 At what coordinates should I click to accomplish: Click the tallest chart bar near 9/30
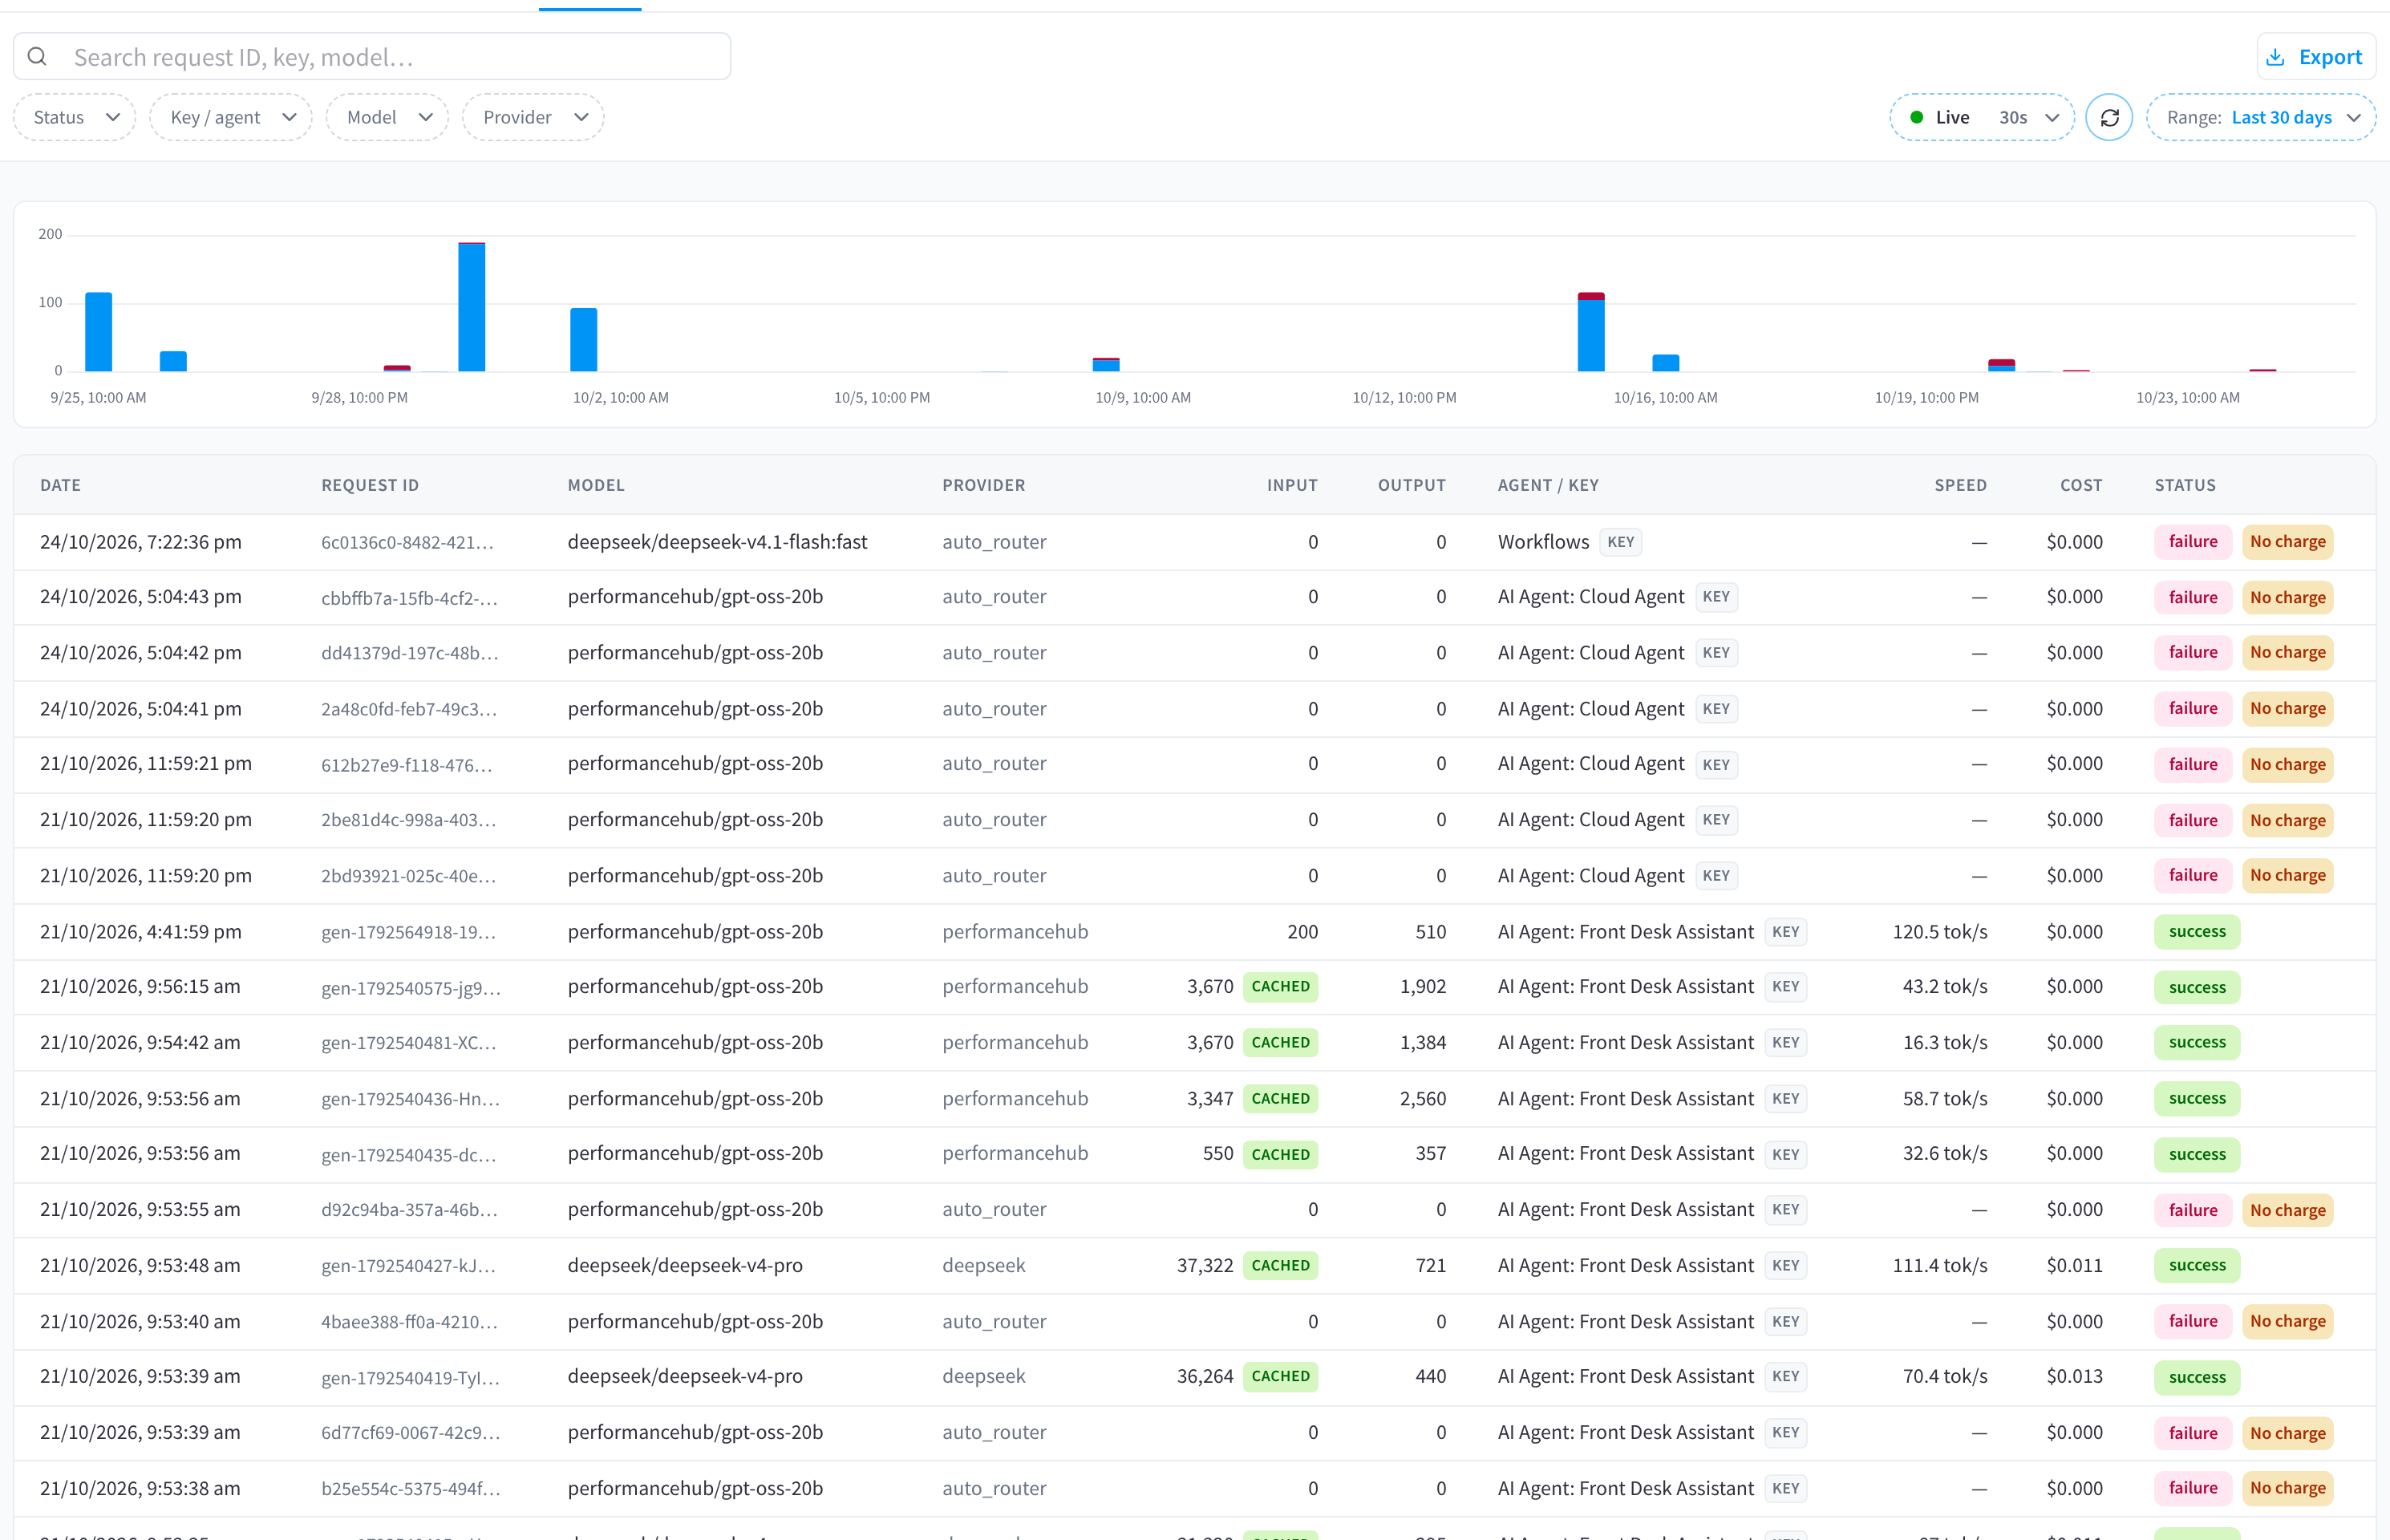472,306
